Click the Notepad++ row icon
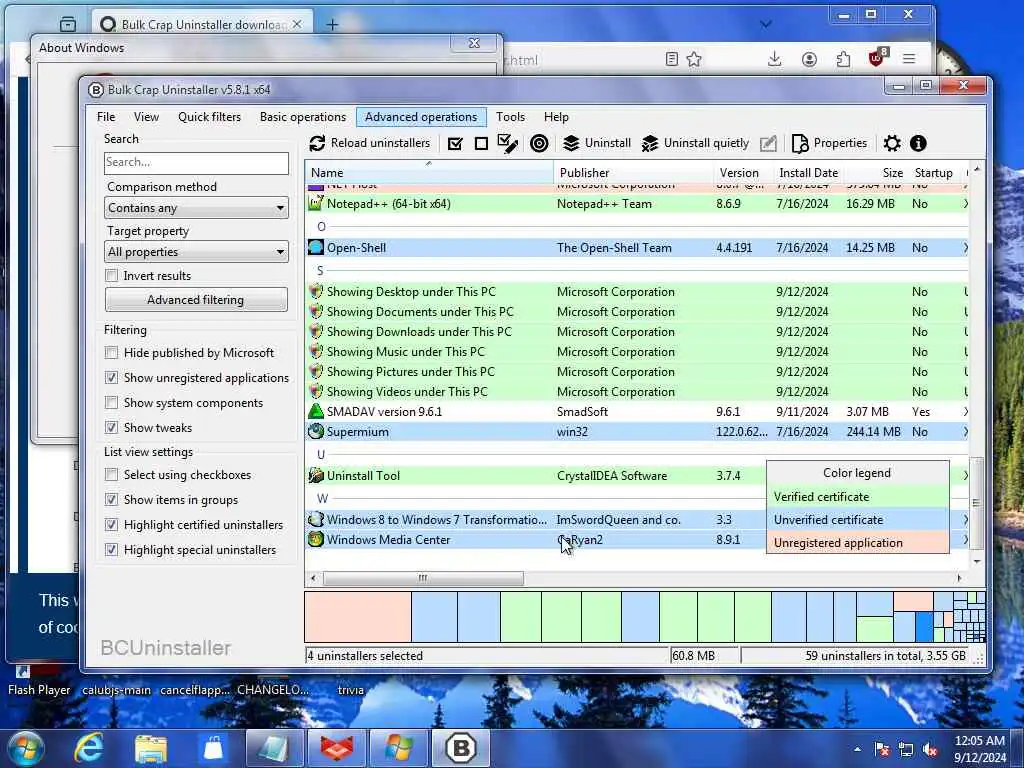Image resolution: width=1024 pixels, height=768 pixels. click(315, 203)
